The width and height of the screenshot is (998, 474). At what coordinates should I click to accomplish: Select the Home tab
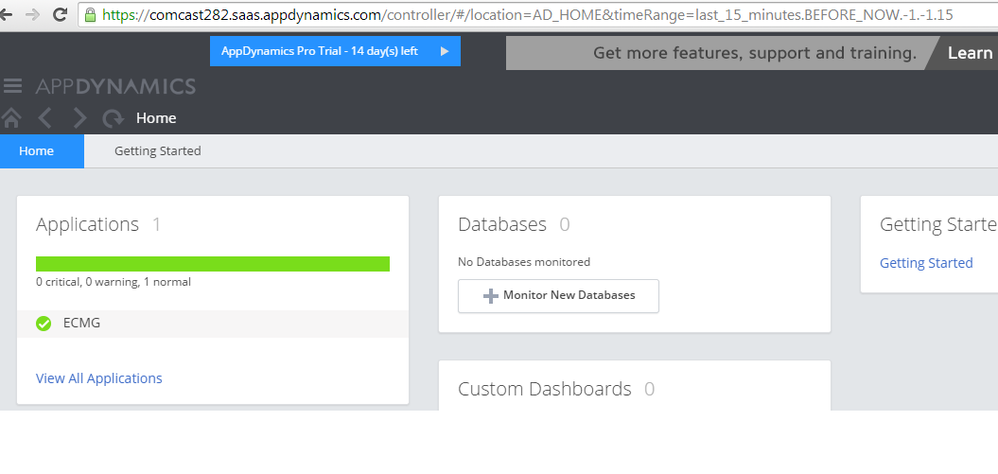(x=36, y=151)
